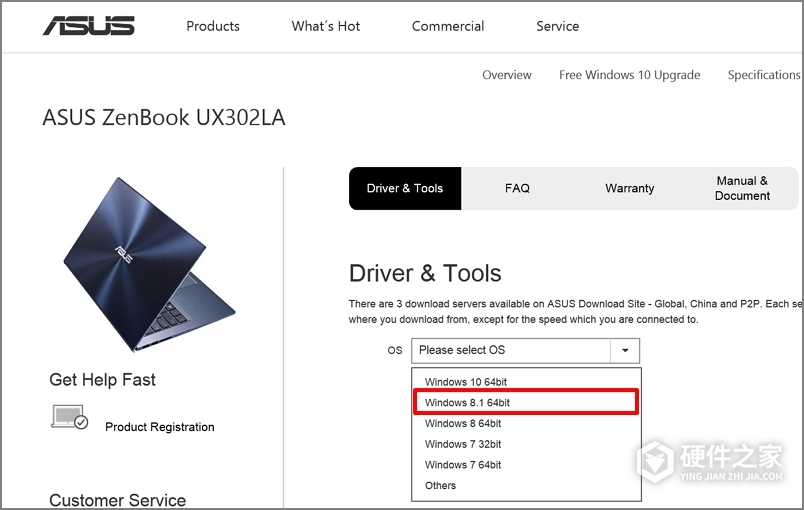
Task: Click the Product Registration laptop icon
Action: (x=70, y=418)
